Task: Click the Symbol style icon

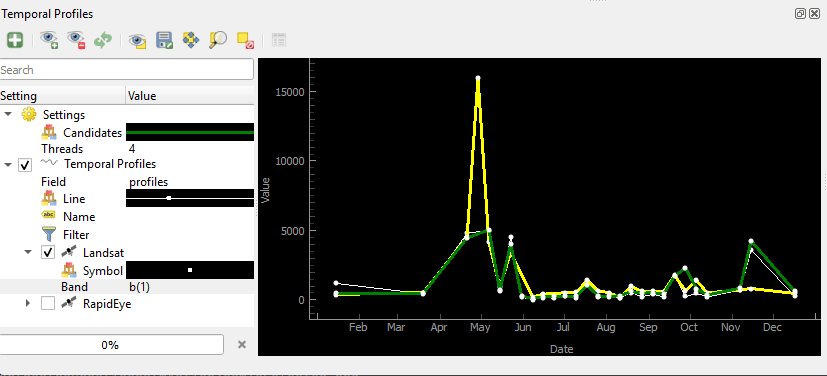Action: click(69, 271)
